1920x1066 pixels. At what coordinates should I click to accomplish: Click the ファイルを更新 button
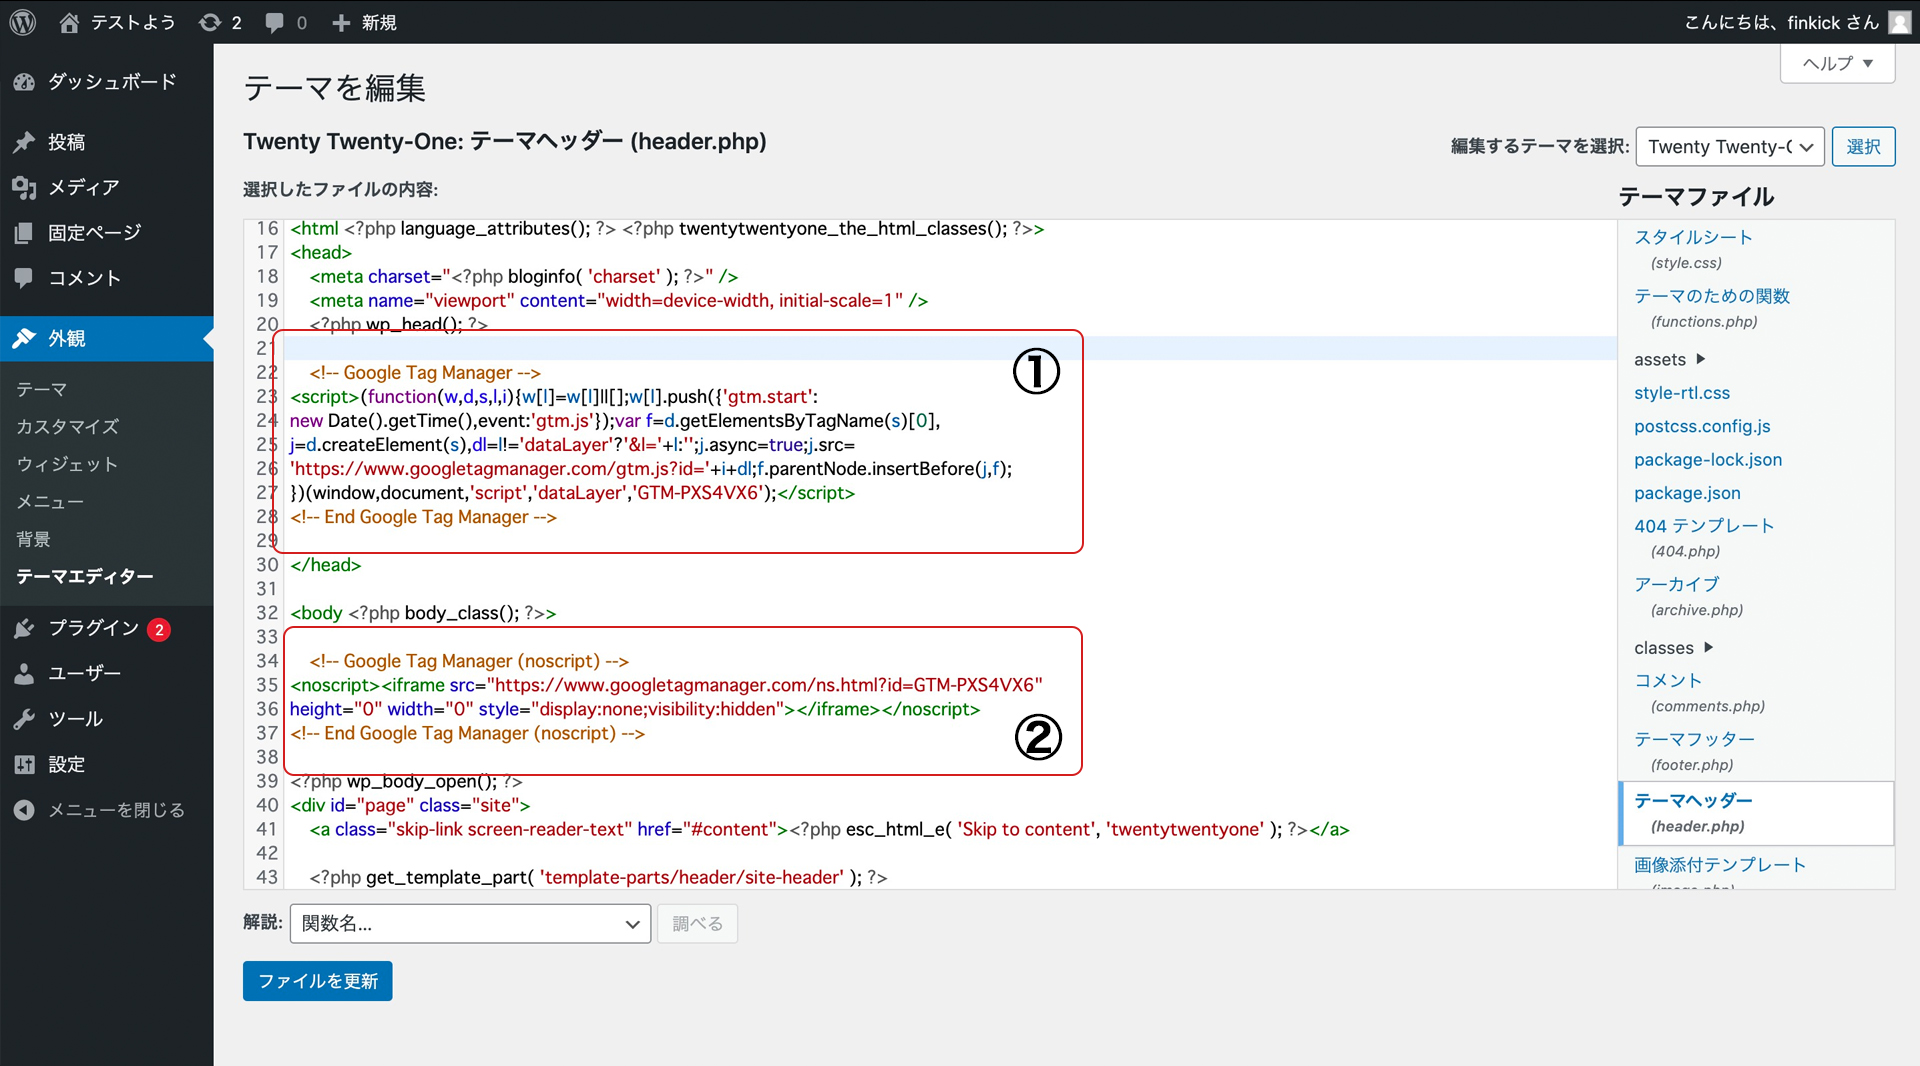(318, 981)
